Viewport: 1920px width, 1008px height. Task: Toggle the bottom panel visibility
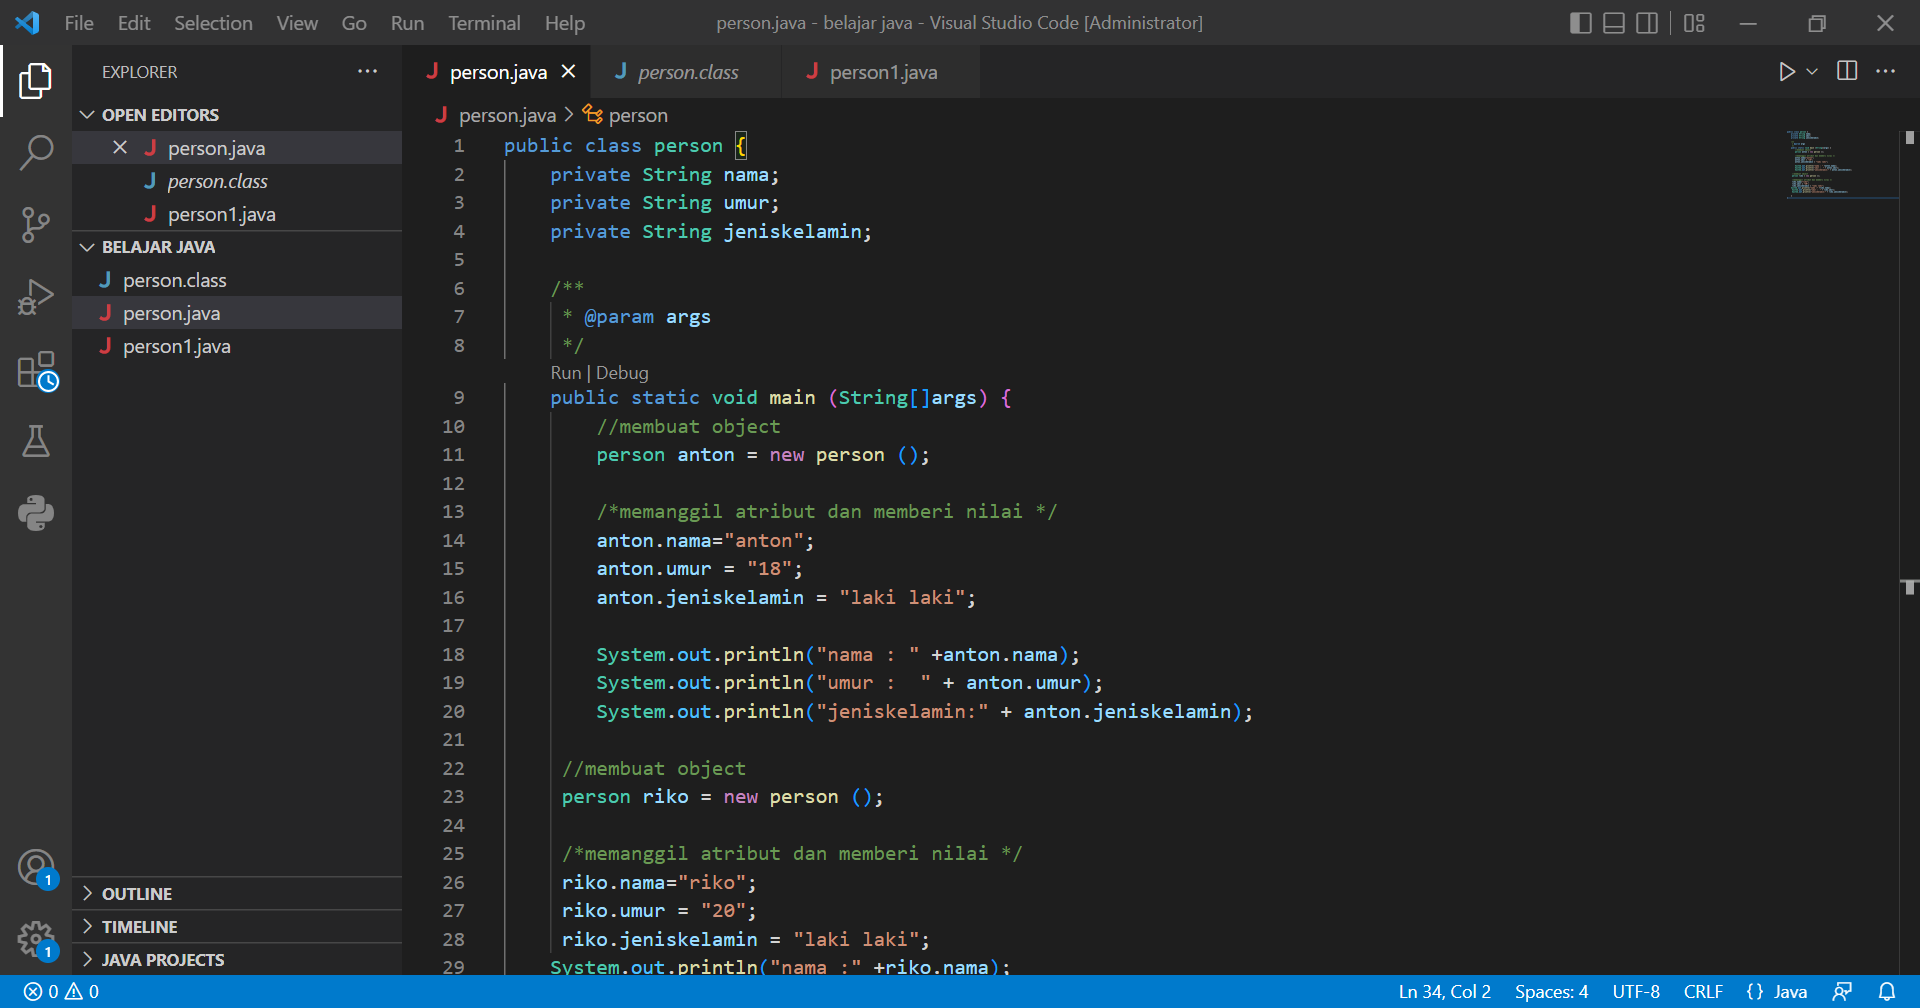(x=1613, y=22)
